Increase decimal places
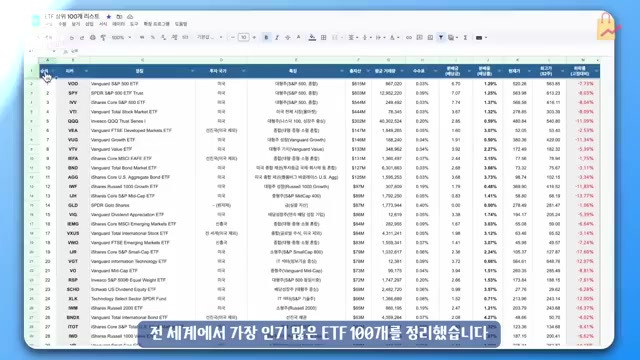Screen dimensions: 640x360 [174, 38]
